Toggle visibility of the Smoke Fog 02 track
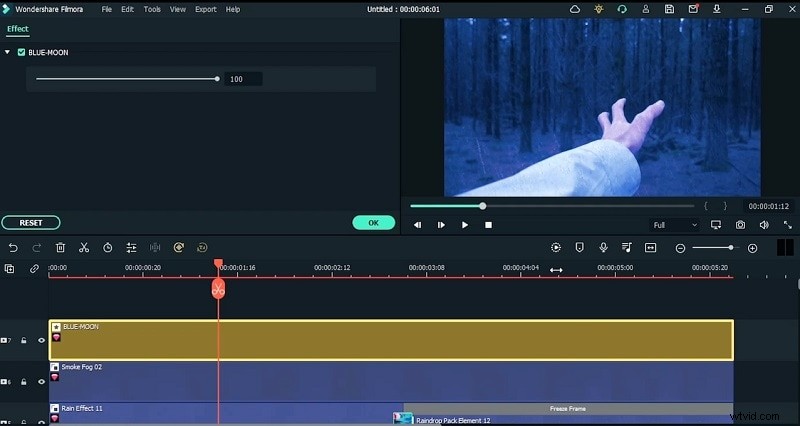 (42, 382)
